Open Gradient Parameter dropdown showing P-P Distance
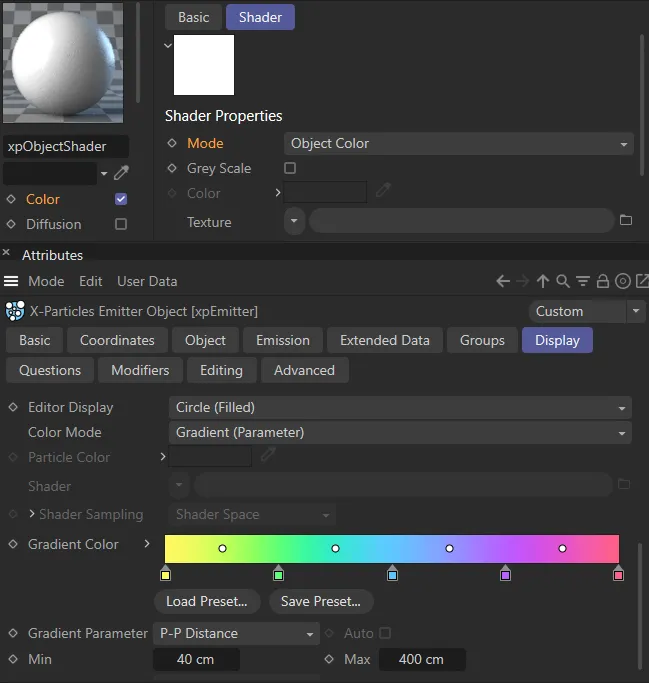This screenshot has width=649, height=683. pos(237,633)
